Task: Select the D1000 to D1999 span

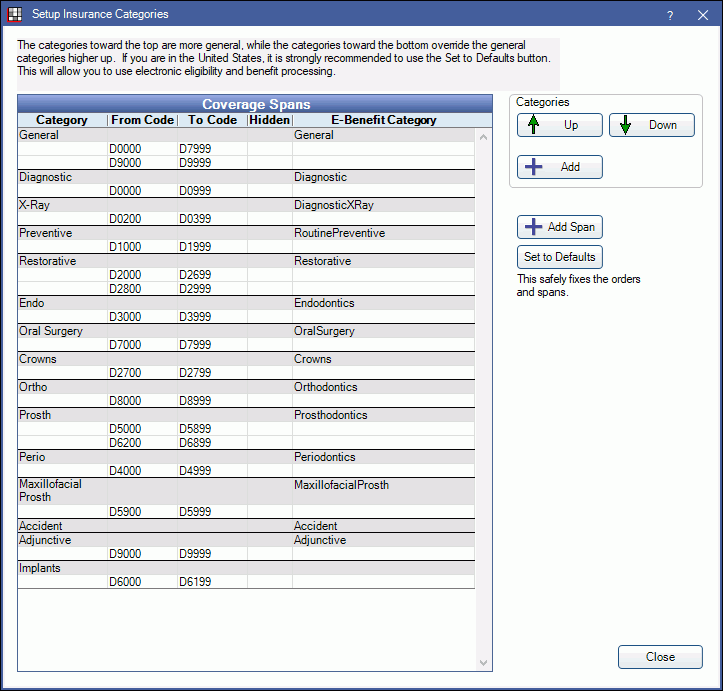Action: click(246, 247)
